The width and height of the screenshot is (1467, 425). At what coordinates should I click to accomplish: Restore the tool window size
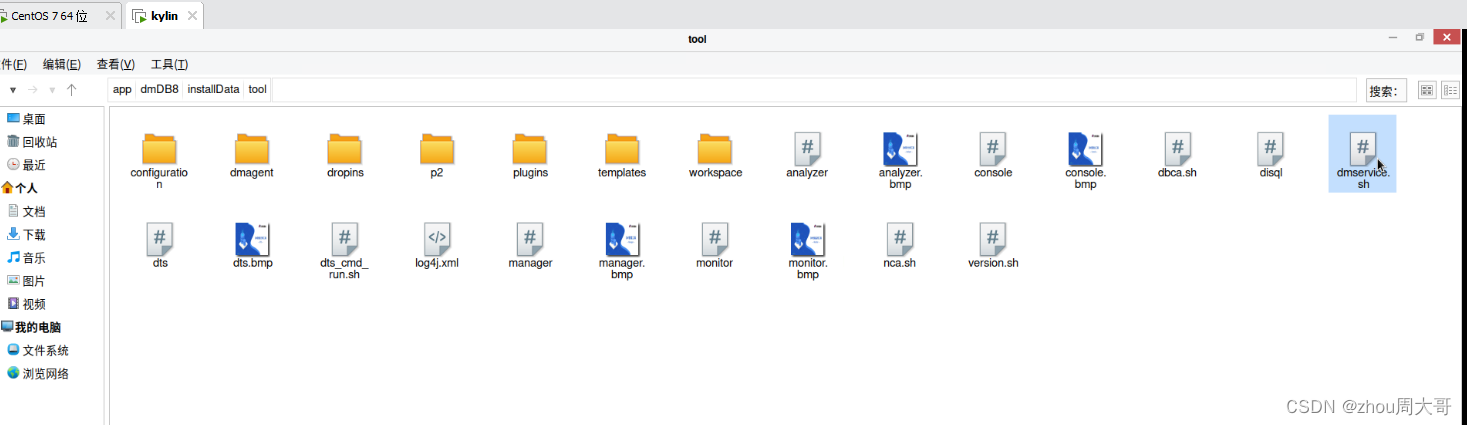[x=1419, y=37]
